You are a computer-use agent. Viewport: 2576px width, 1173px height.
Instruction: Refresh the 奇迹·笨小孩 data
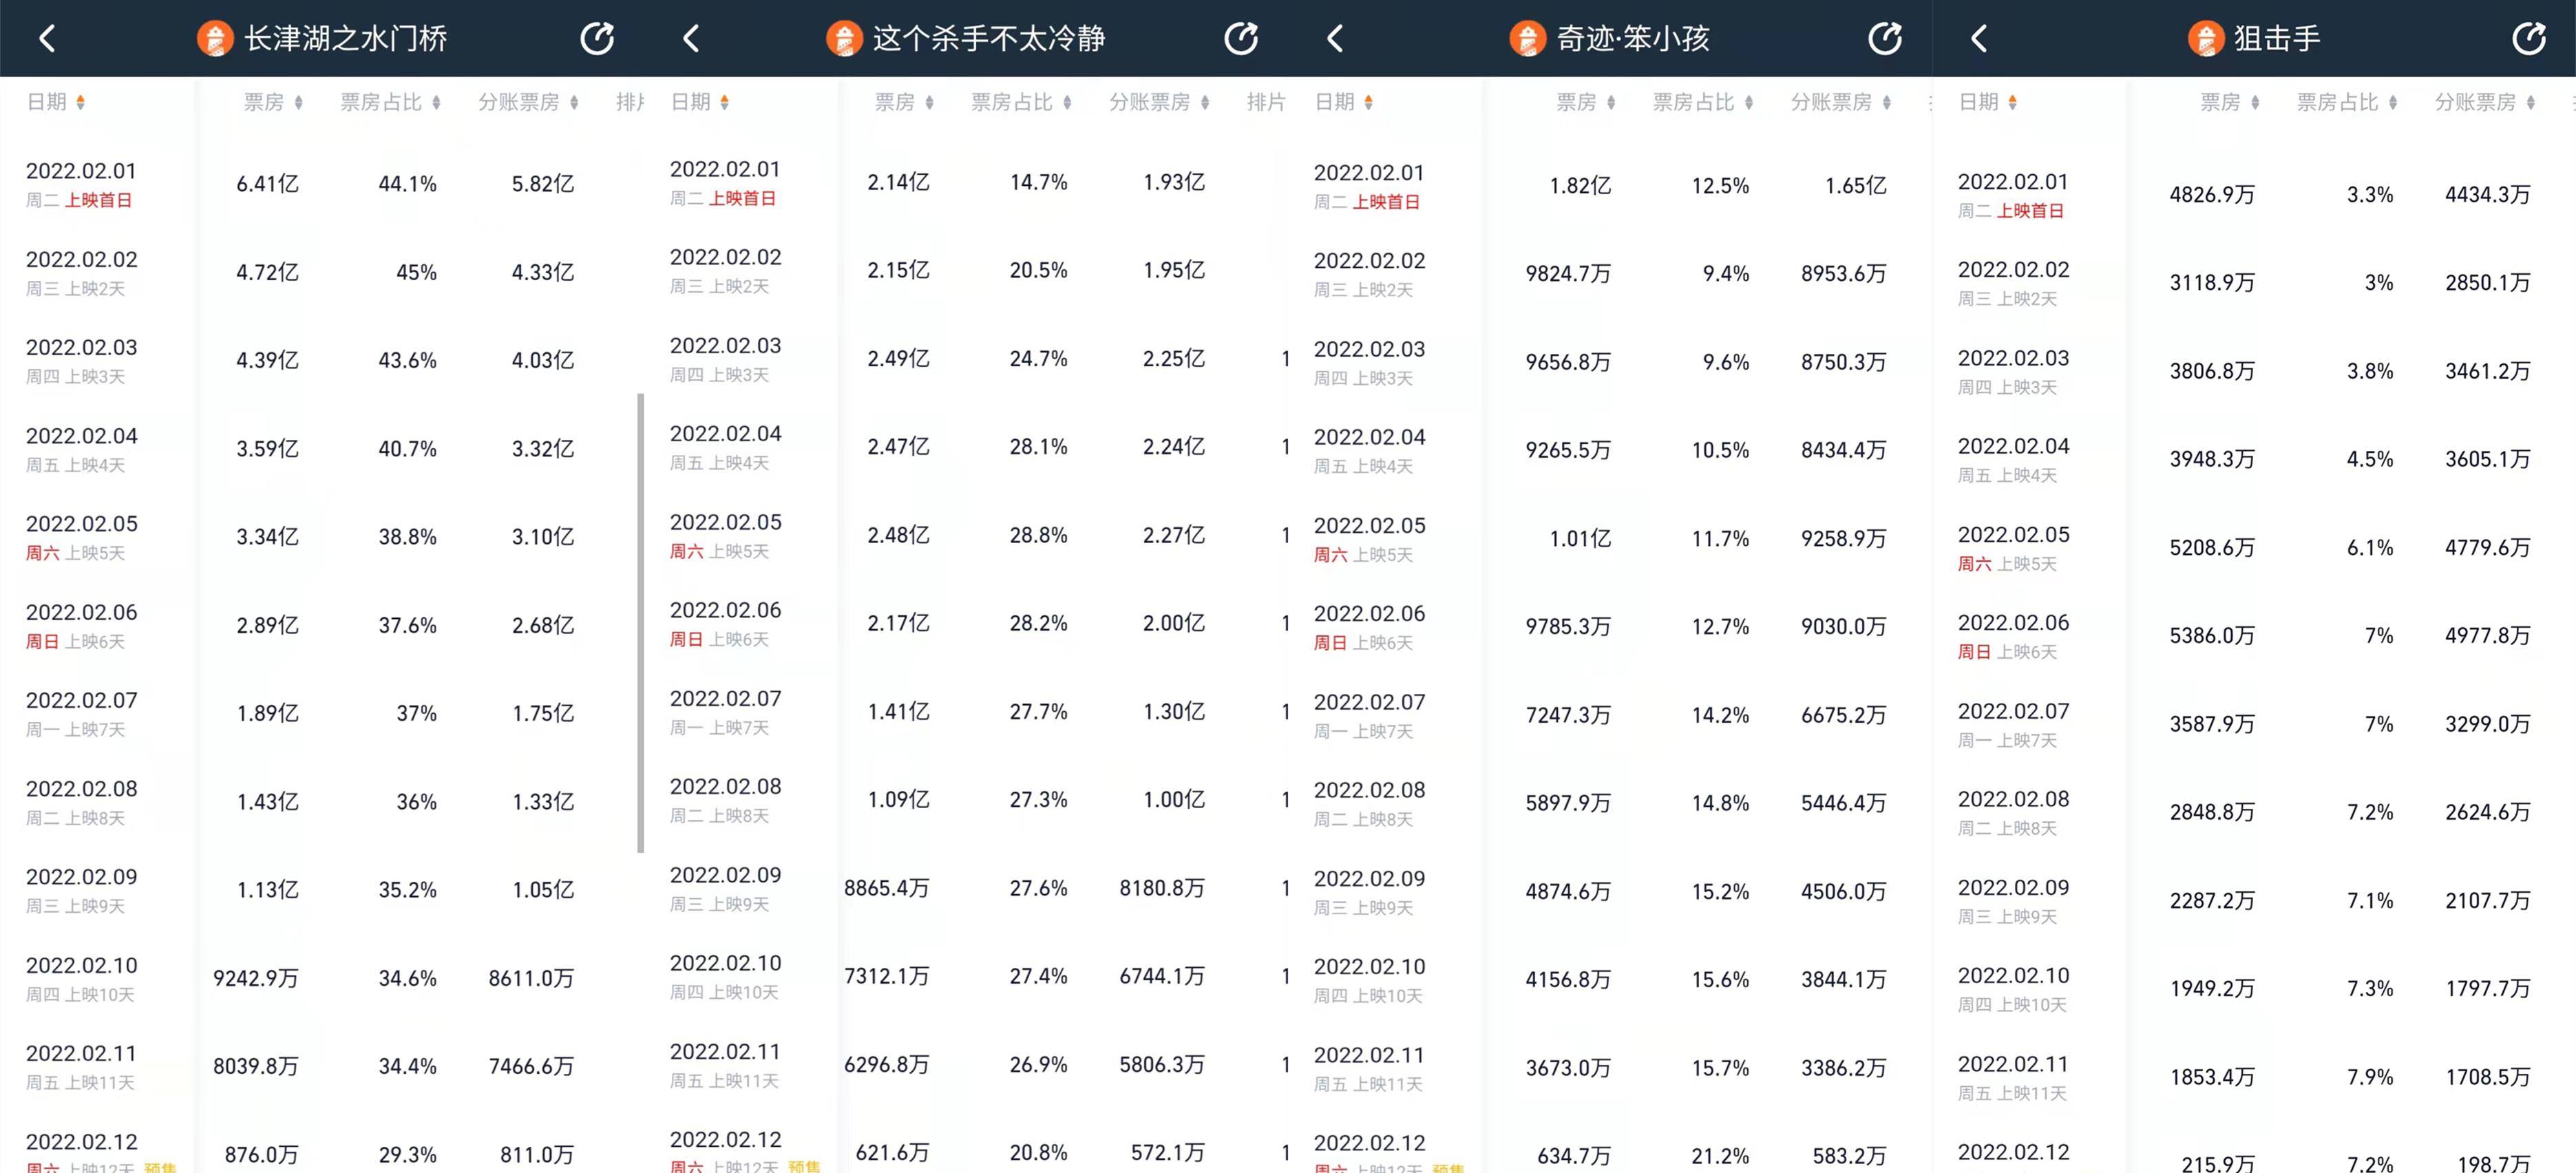pos(1885,39)
